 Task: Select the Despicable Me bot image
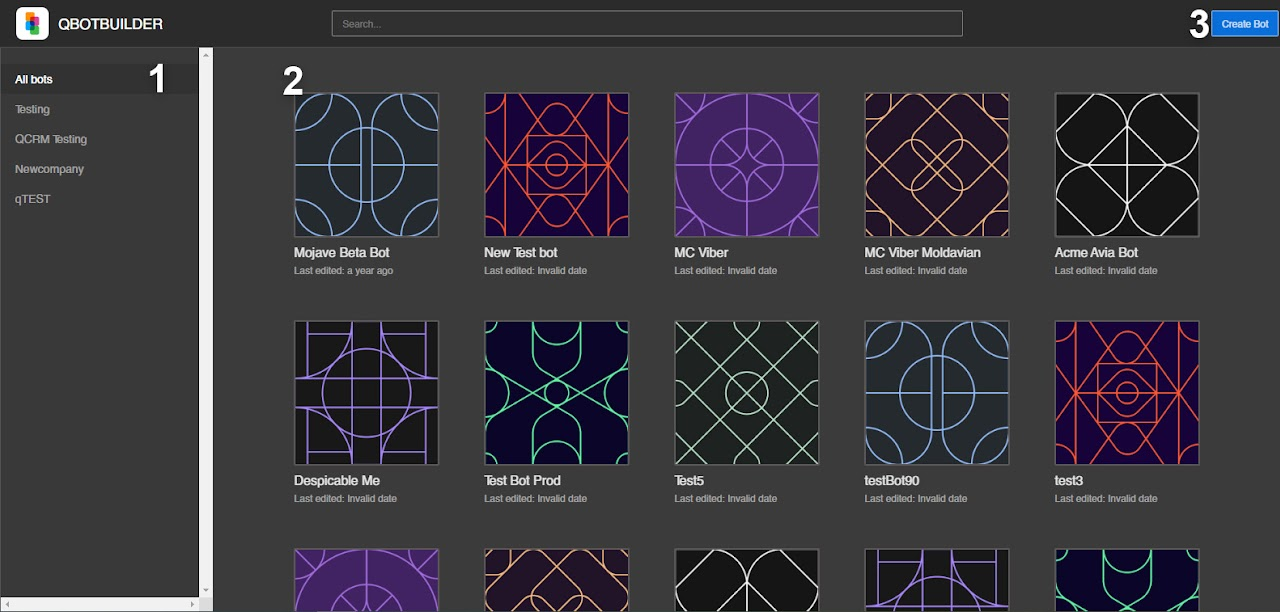[x=366, y=393]
